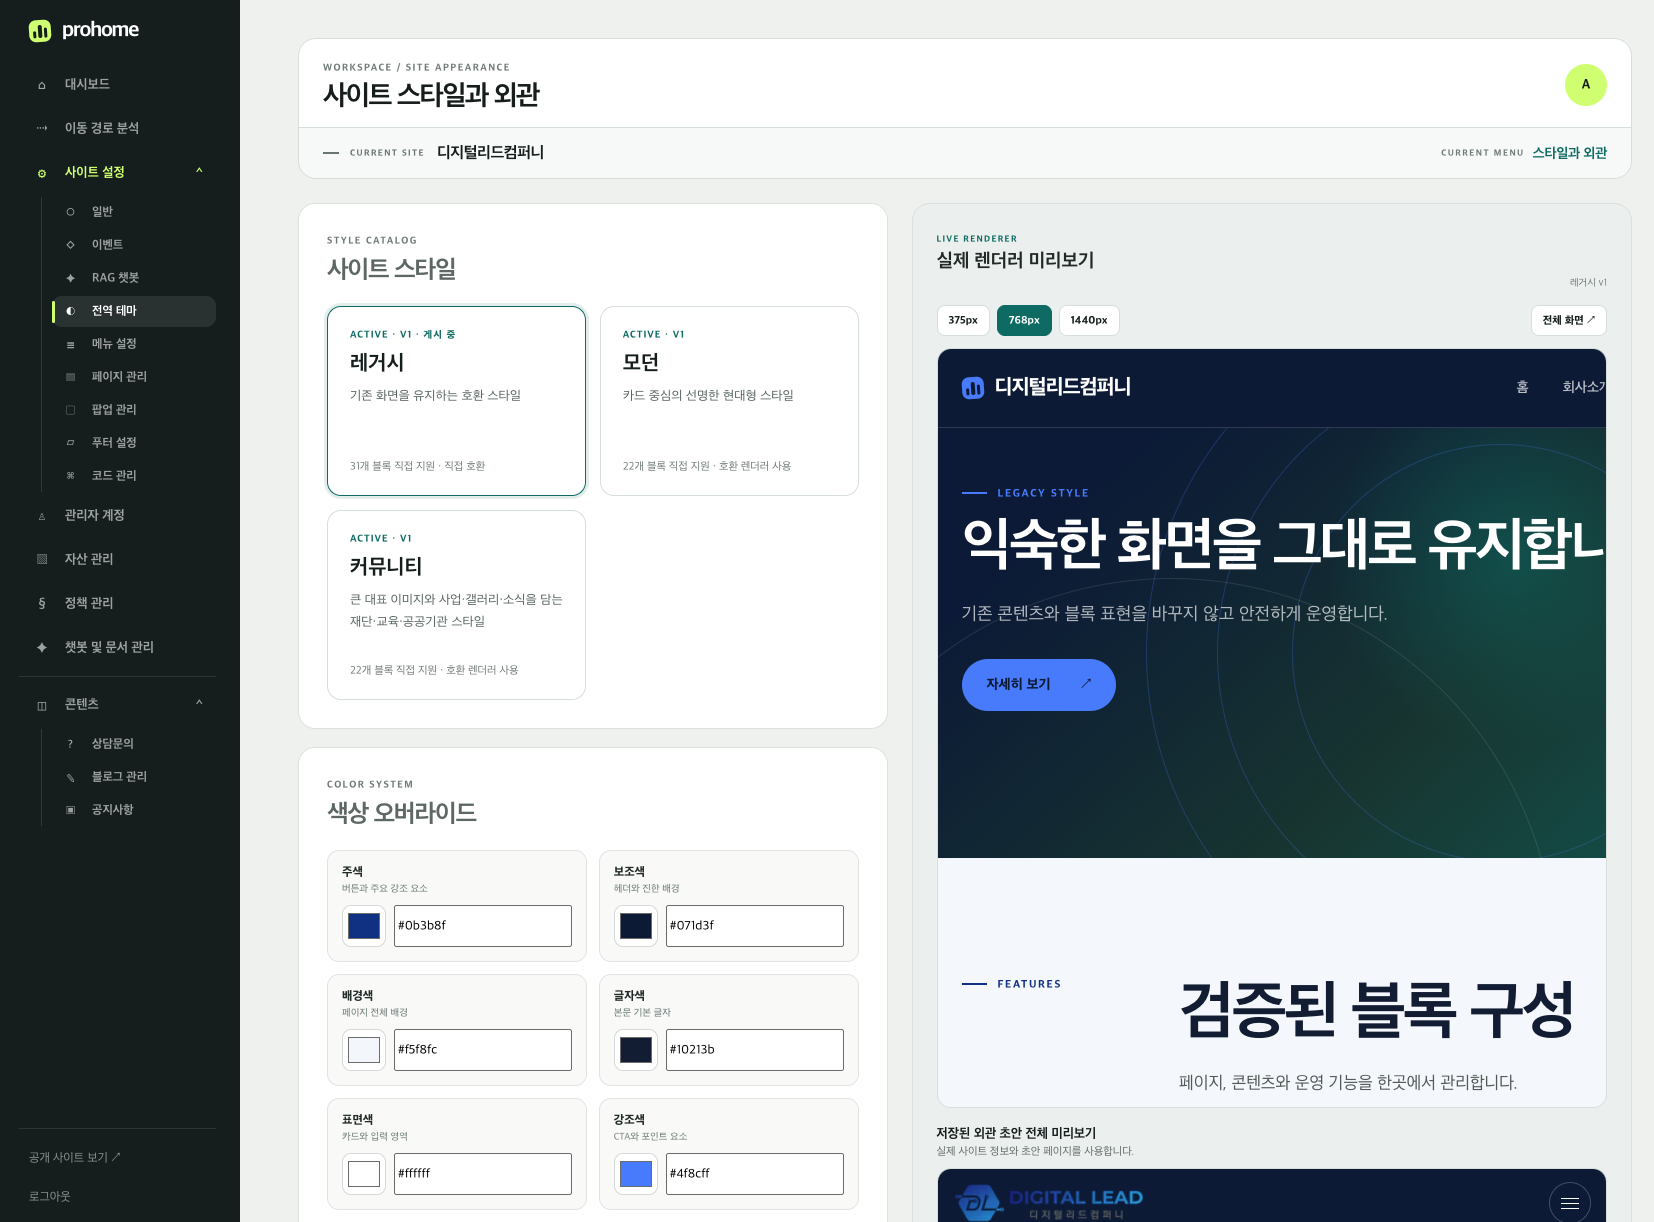
Task: Click the 로그아웃 link
Action: [49, 1196]
